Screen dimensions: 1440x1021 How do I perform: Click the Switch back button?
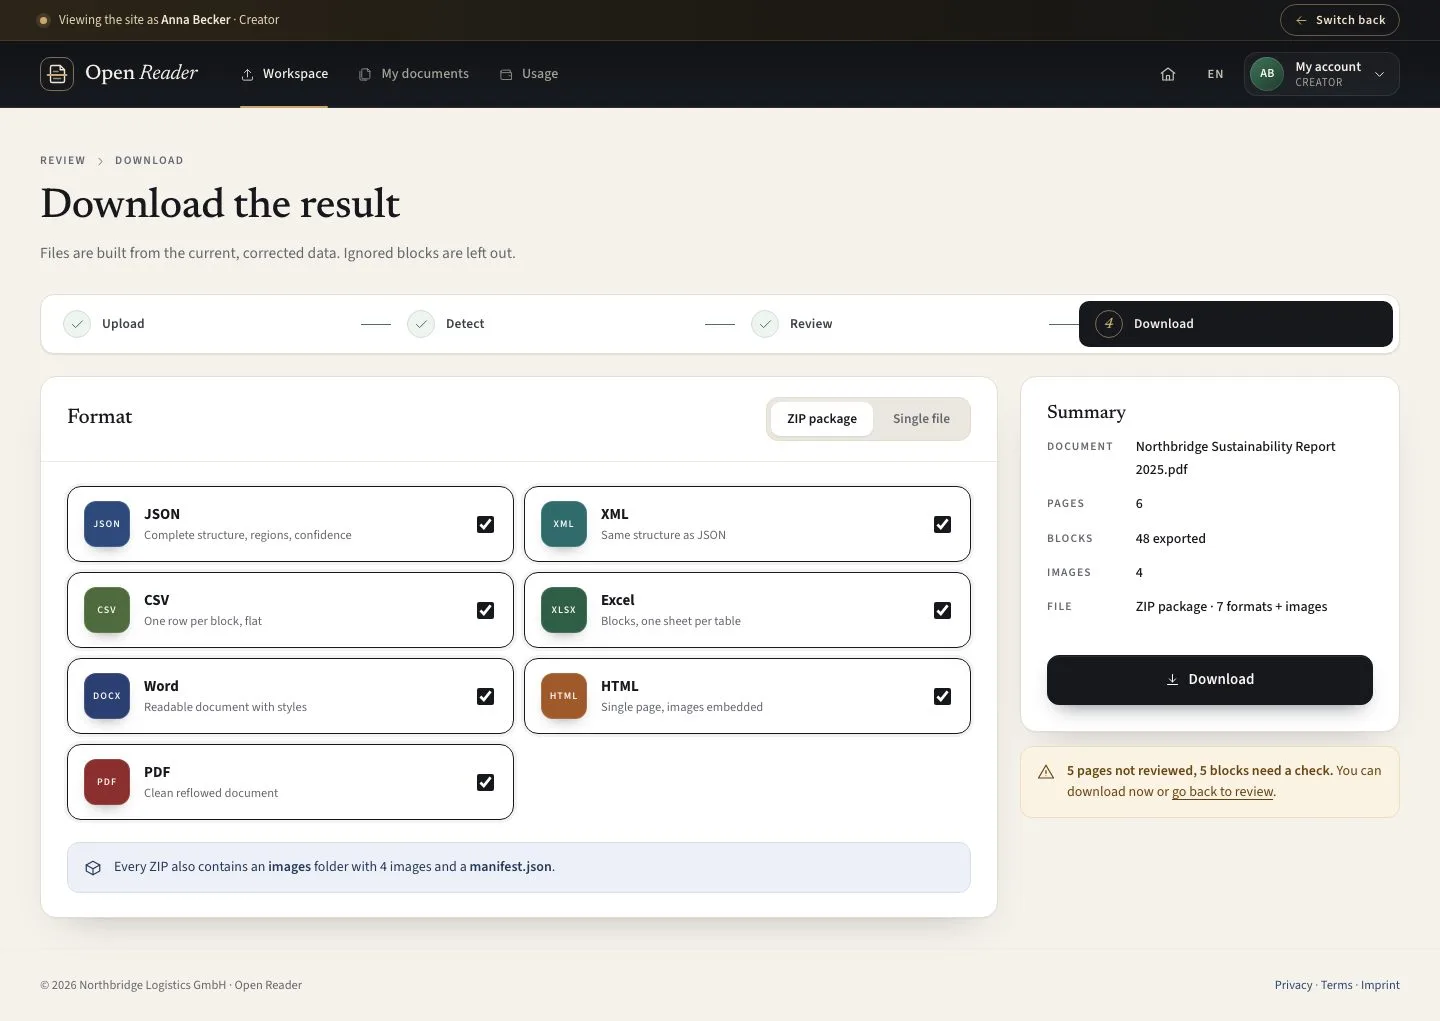[1340, 20]
